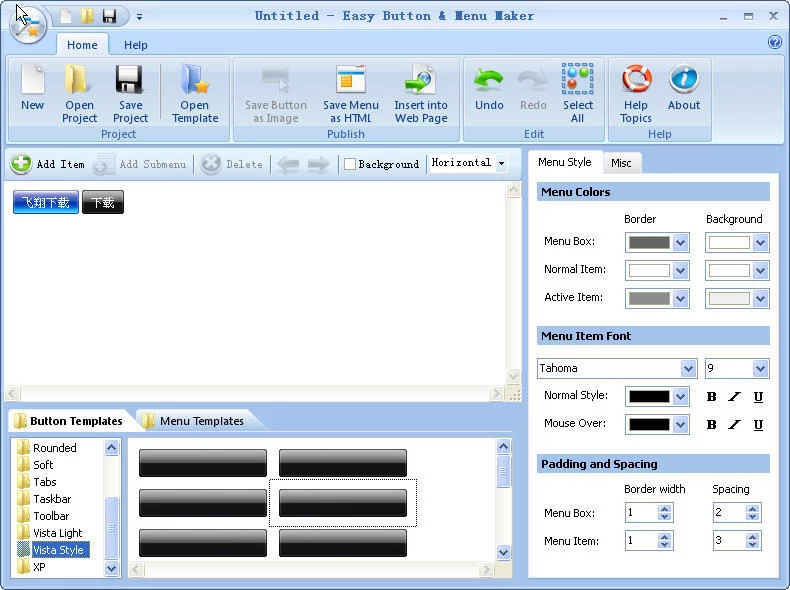Open Project folder icon in ribbon
Image resolution: width=790 pixels, height=590 pixels.
pyautogui.click(x=79, y=79)
